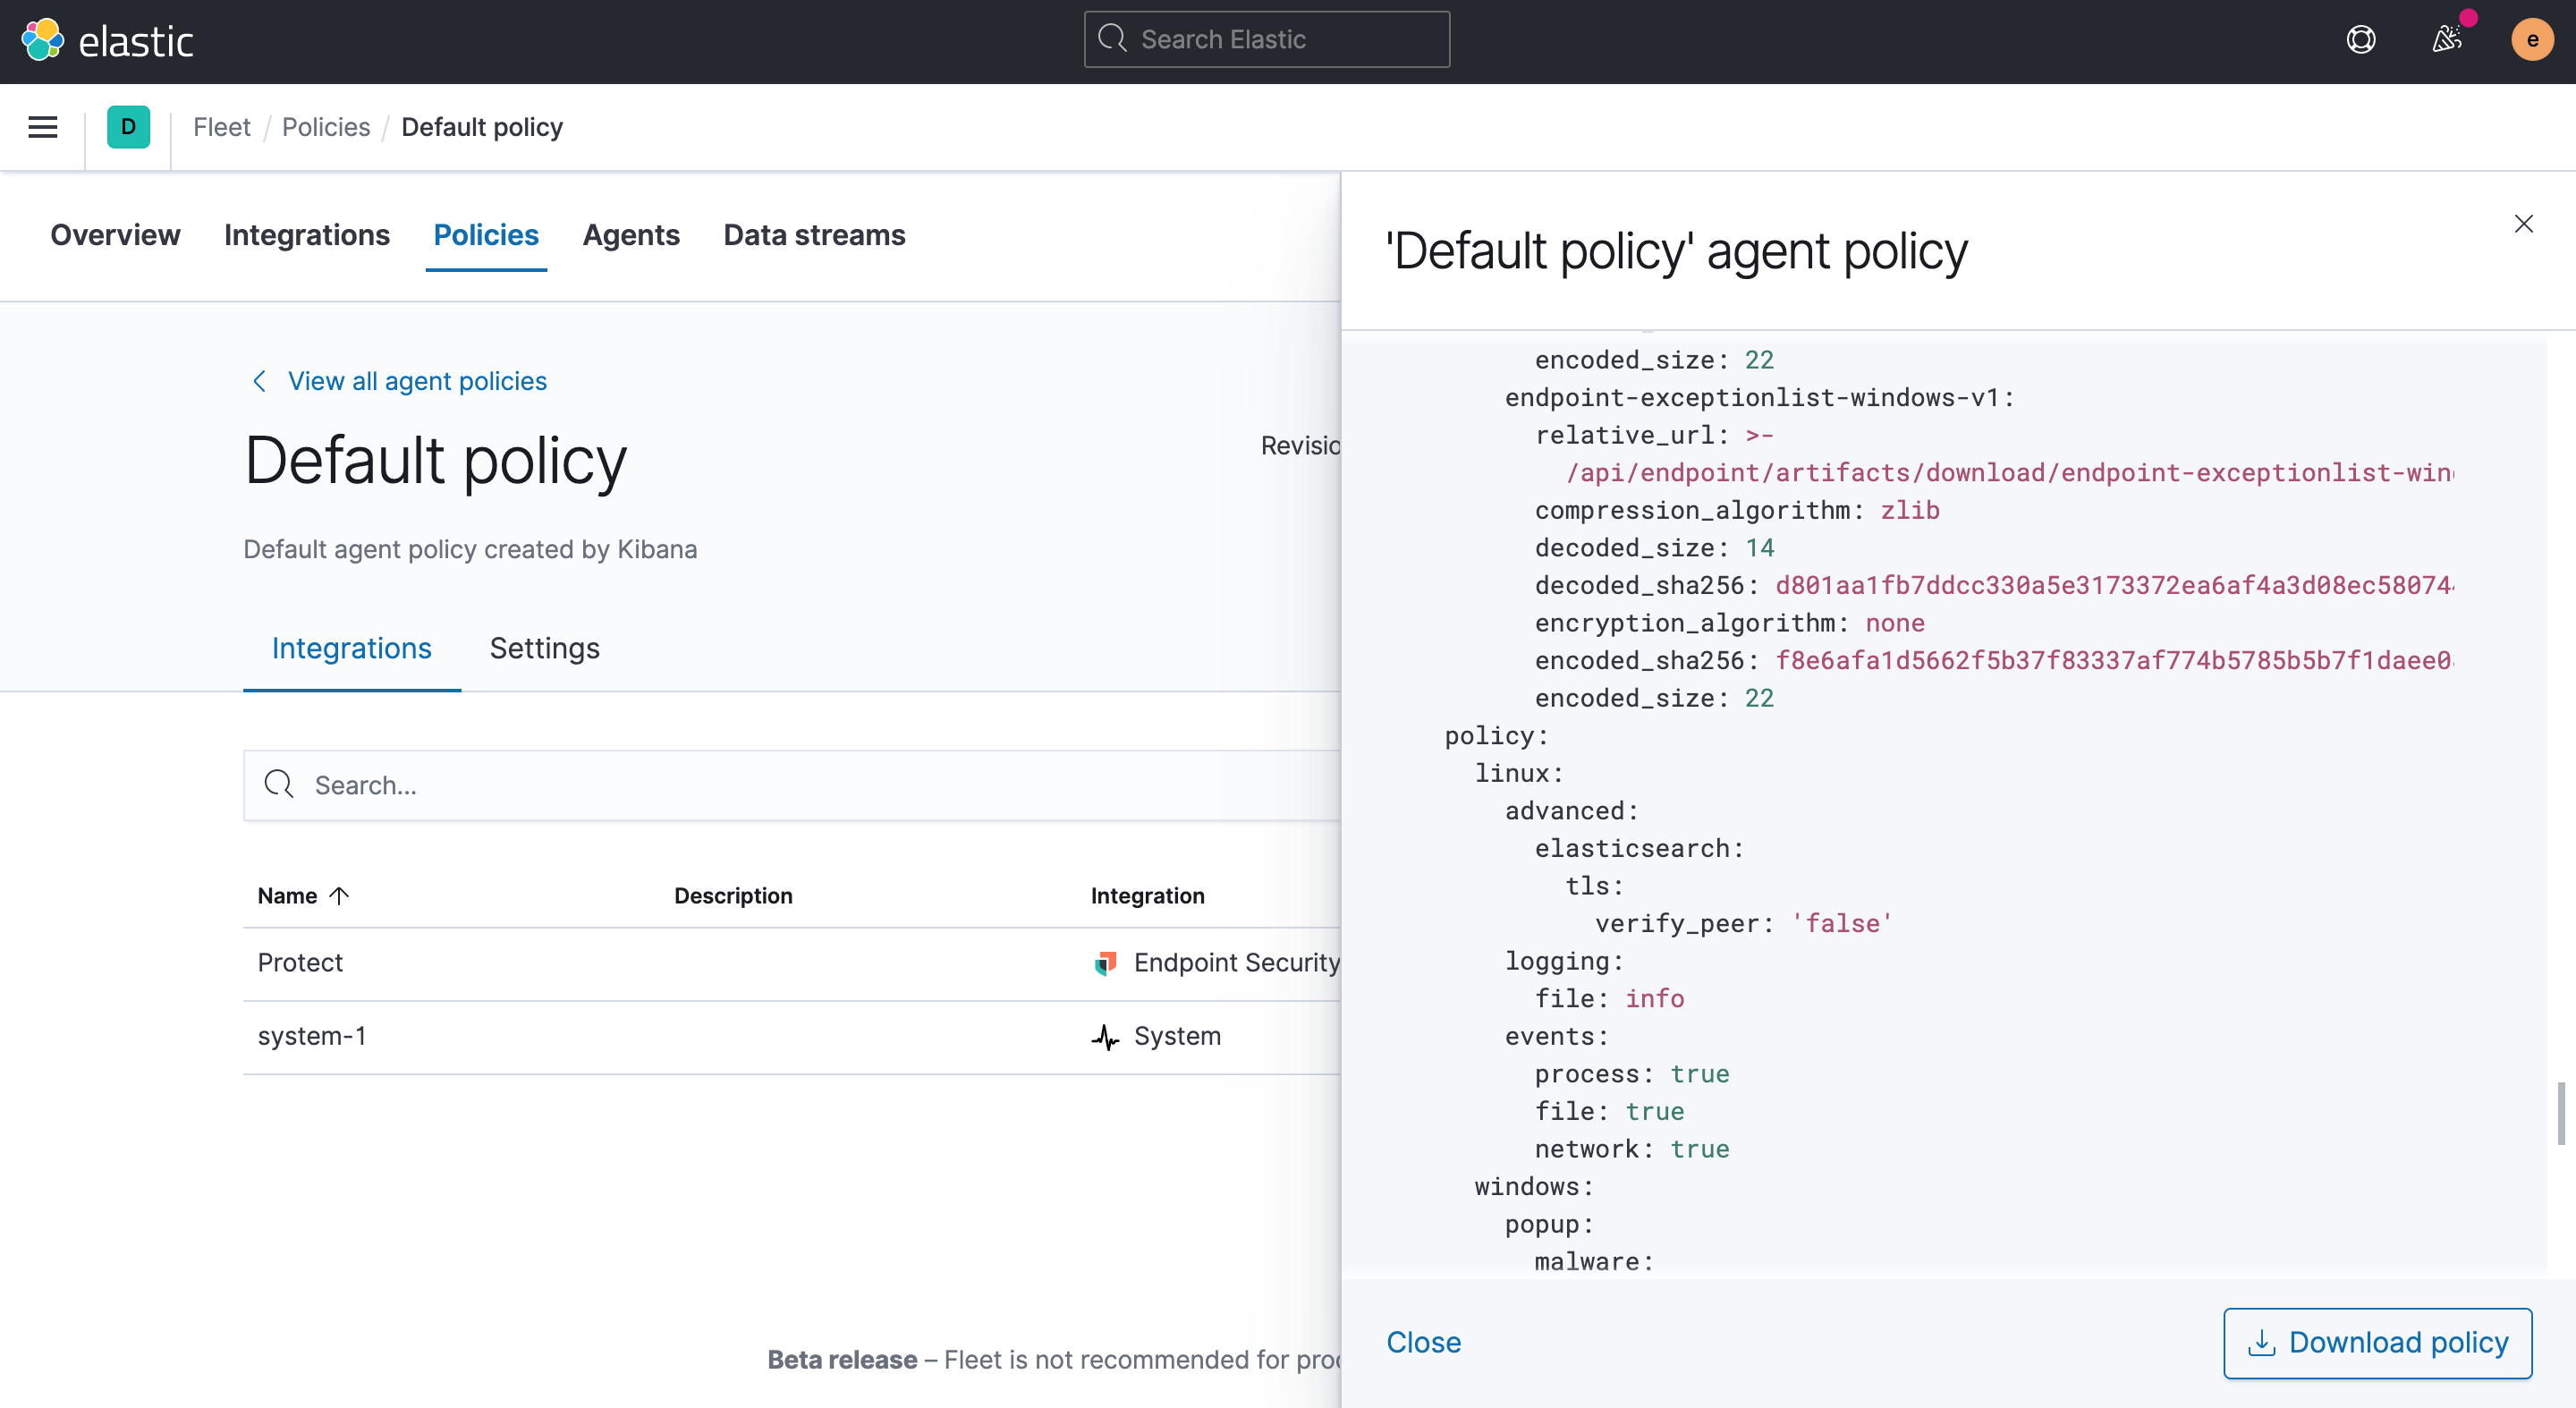
Task: Select the Settings sub-tab
Action: point(544,648)
